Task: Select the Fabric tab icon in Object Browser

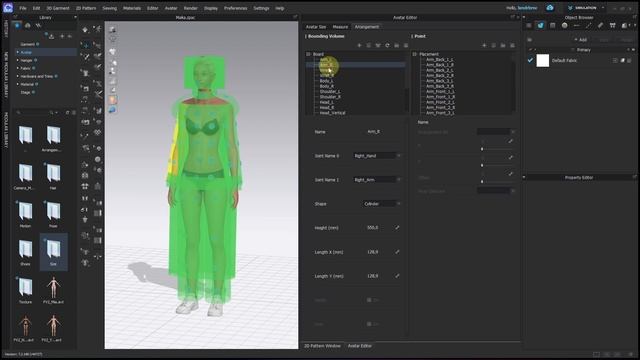Action: click(540, 25)
